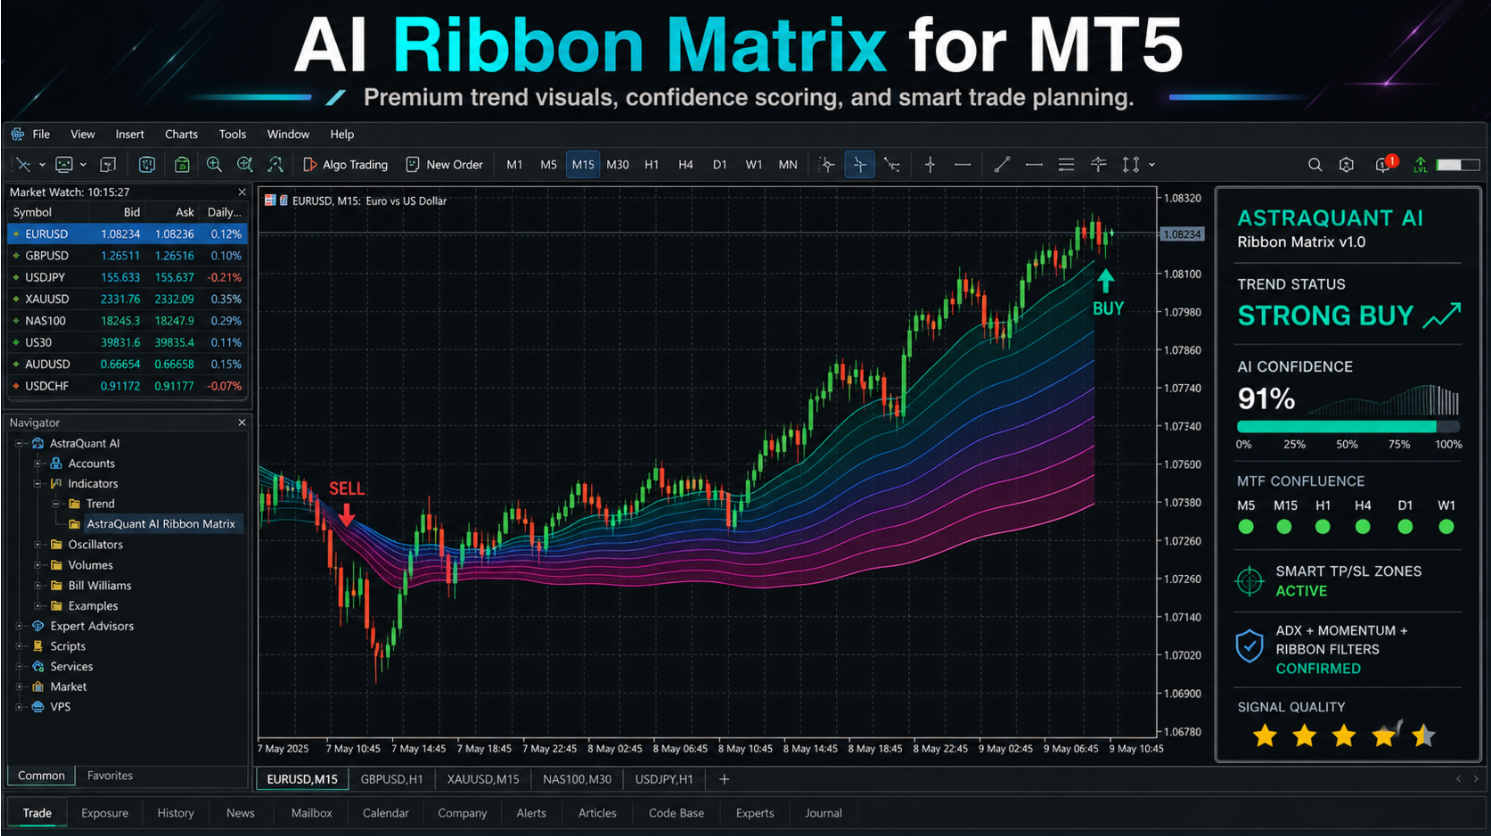Click the Expert Advisors icon in Navigator
1491x836 pixels.
click(x=38, y=626)
